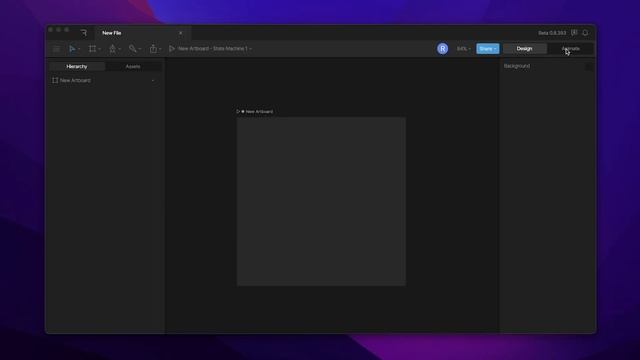Screen dimensions: 640x360
Task: Choose the Artboard tool
Action: pyautogui.click(x=92, y=49)
